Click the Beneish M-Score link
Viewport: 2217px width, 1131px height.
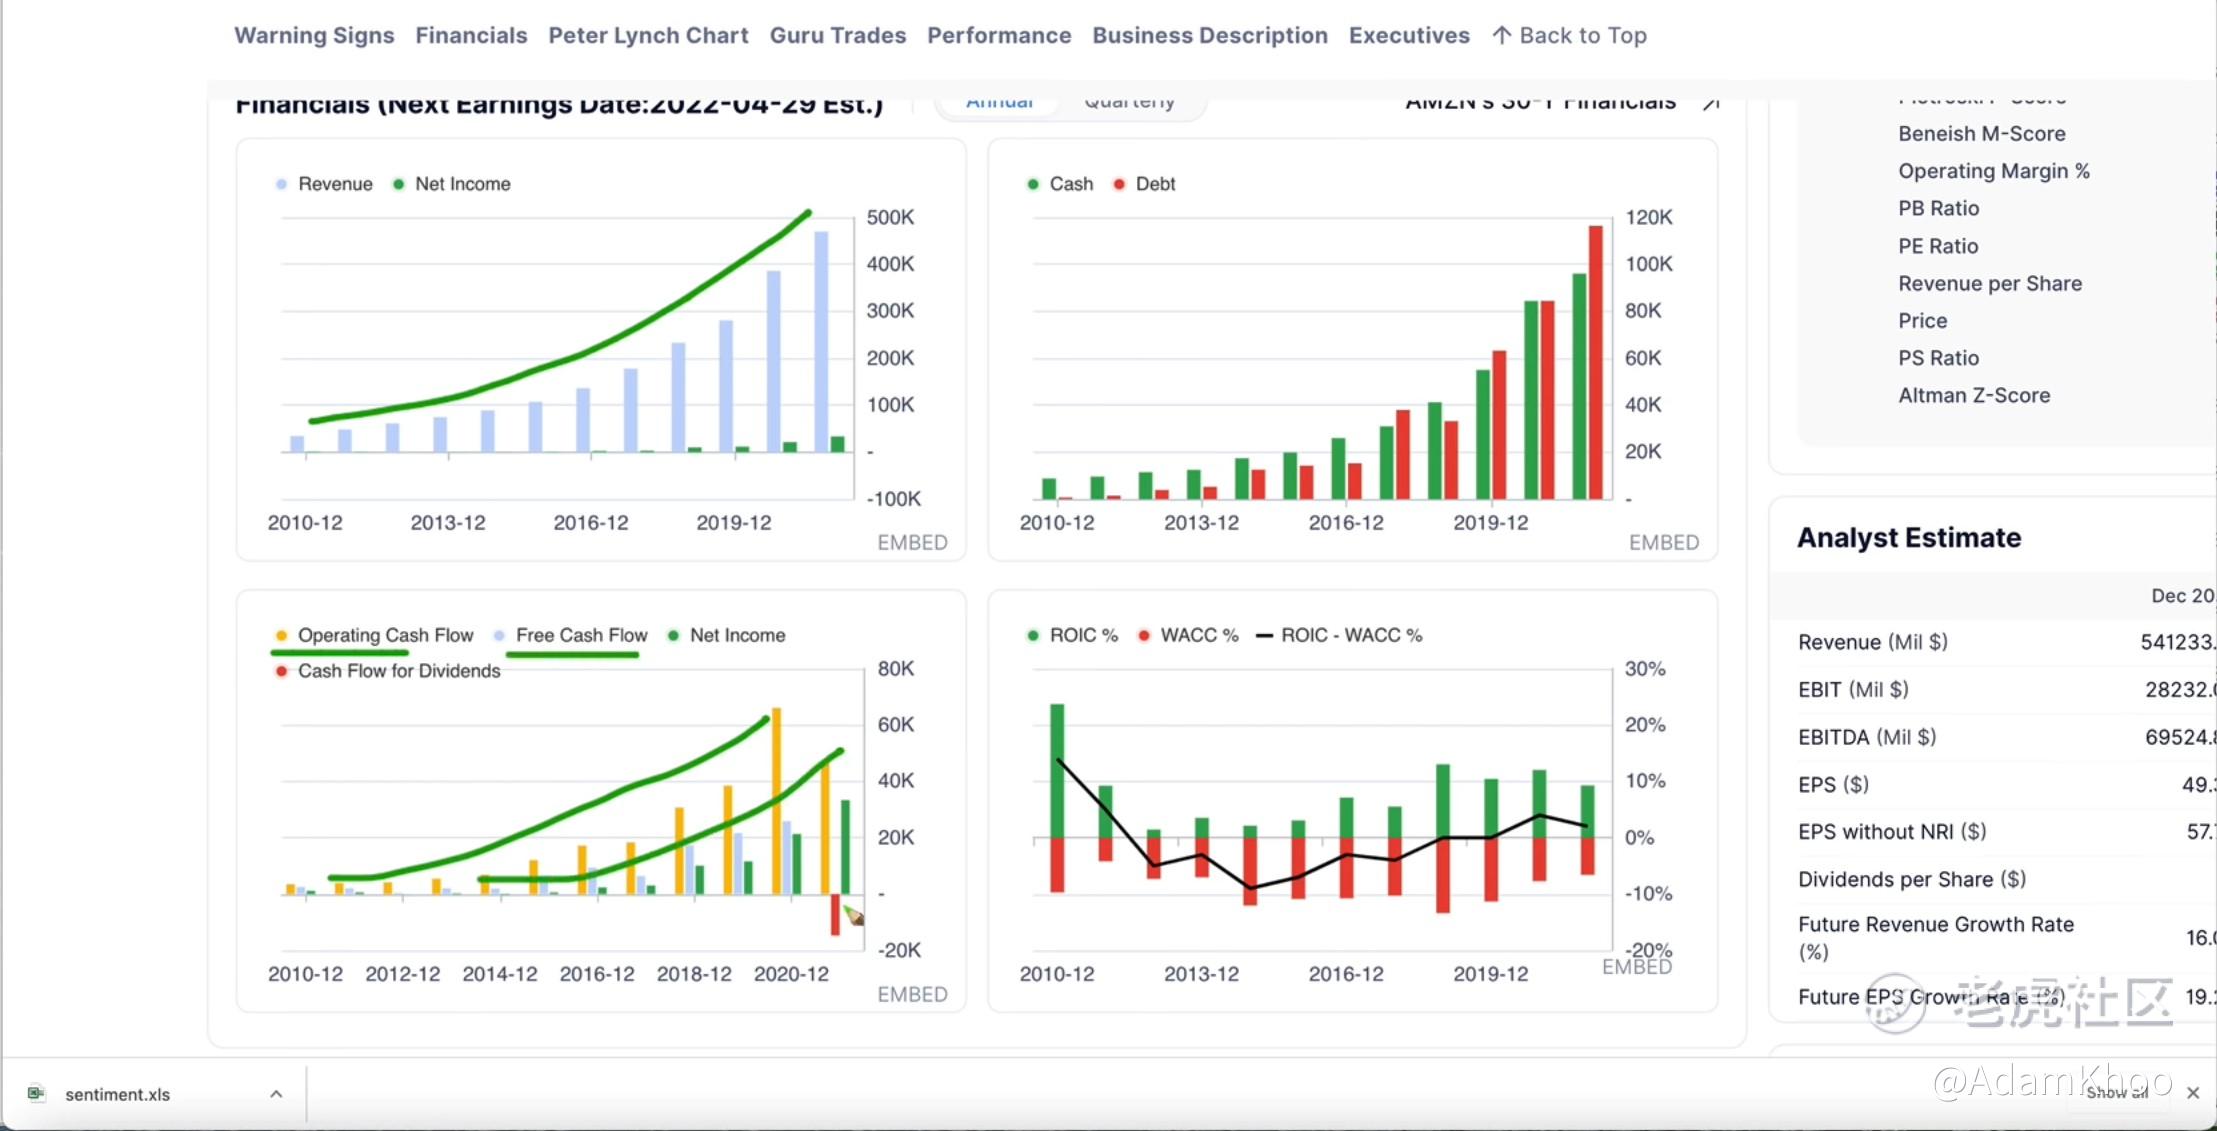point(1981,134)
